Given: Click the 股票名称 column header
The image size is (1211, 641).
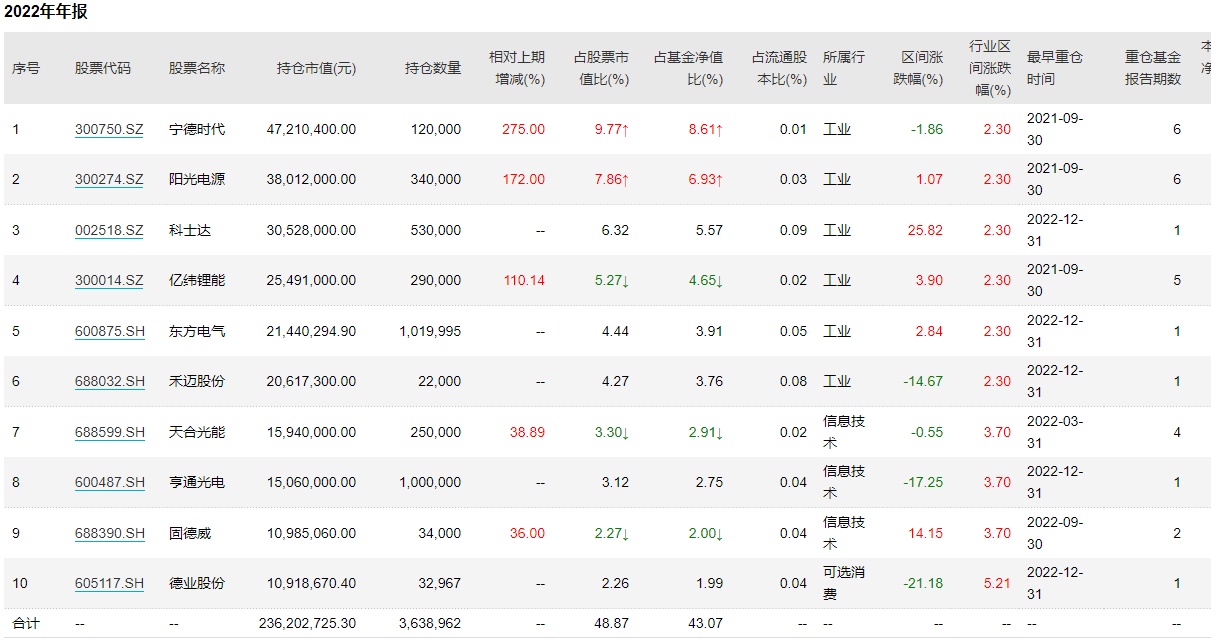Looking at the screenshot, I should click(197, 68).
